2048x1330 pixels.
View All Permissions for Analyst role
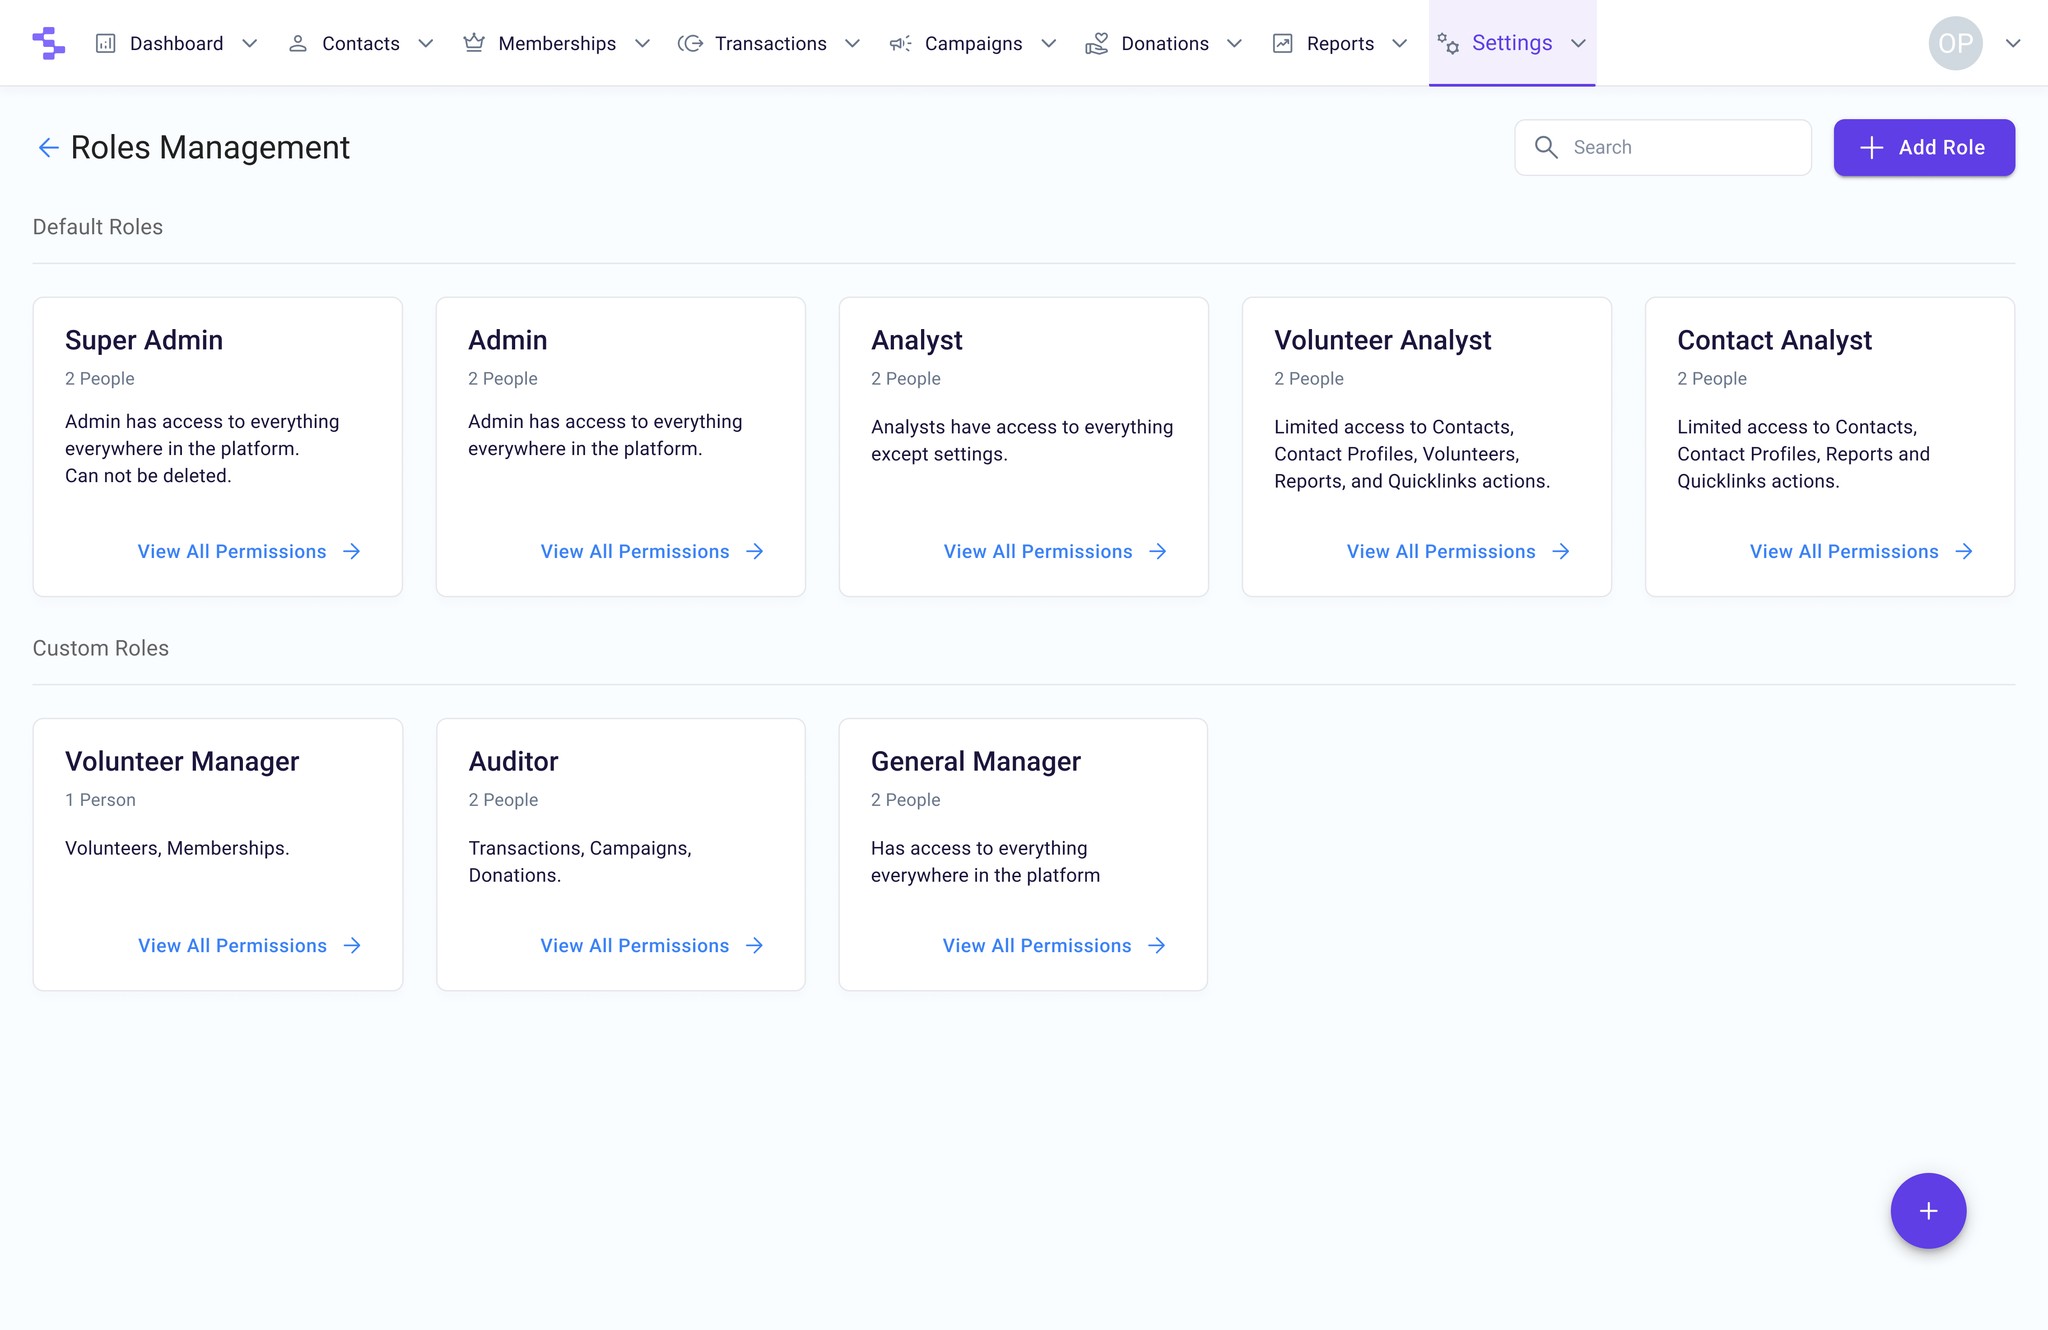[1055, 552]
